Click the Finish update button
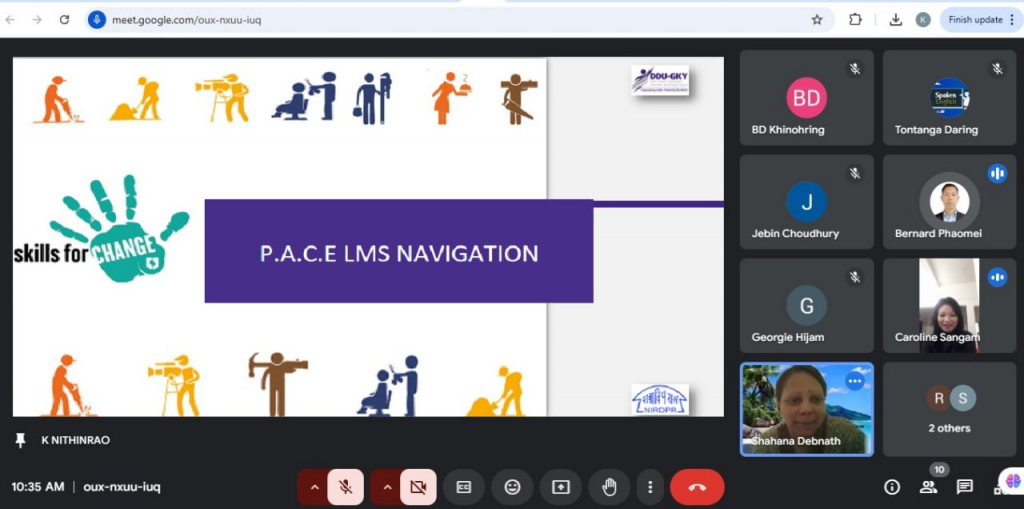Viewport: 1024px width, 509px height. 974,19
